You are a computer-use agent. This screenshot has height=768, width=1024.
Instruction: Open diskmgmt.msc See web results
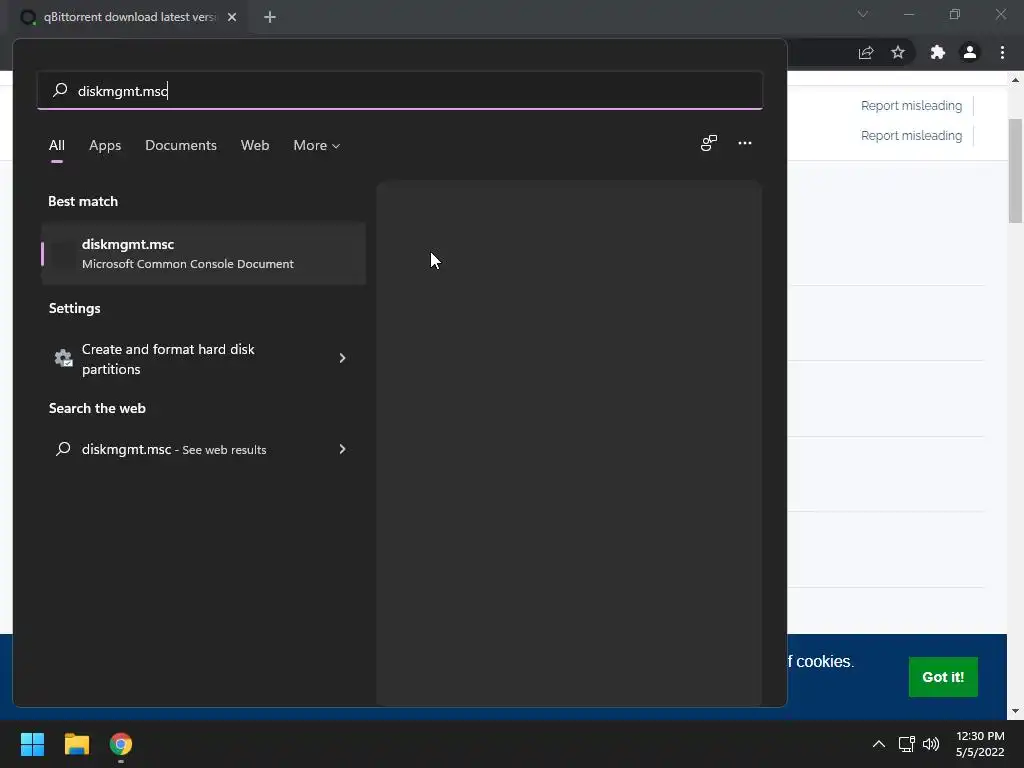pos(204,449)
